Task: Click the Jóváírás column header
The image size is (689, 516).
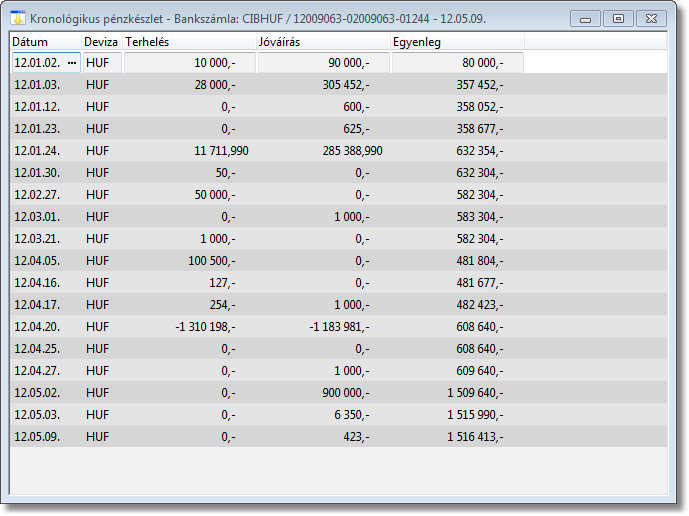Action: click(x=323, y=42)
